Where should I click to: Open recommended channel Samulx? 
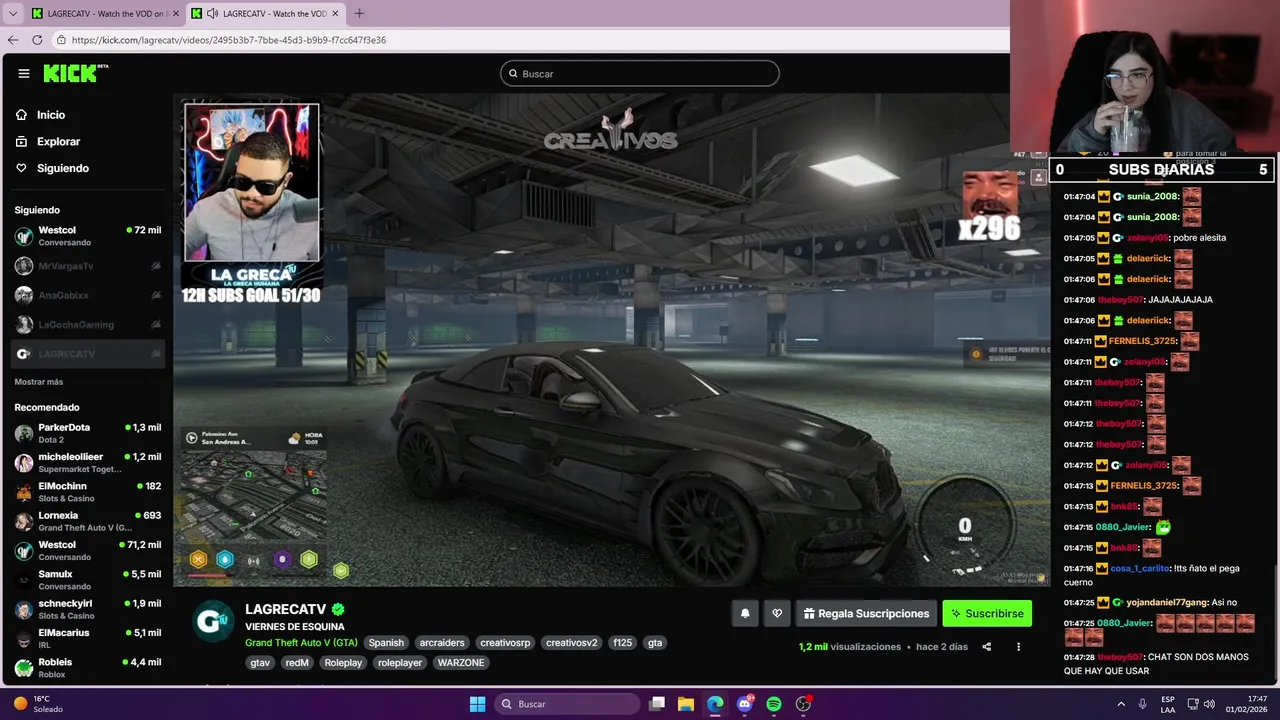(x=88, y=580)
